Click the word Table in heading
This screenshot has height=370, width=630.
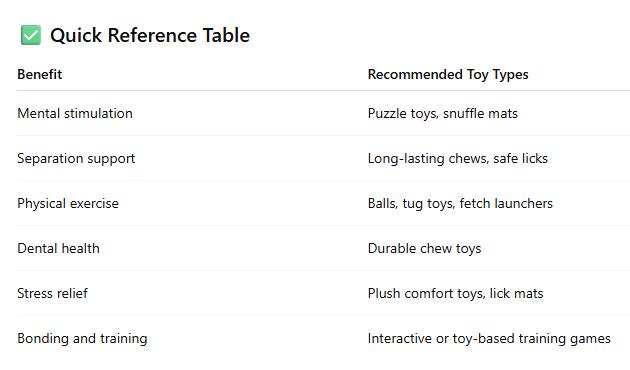[x=226, y=35]
